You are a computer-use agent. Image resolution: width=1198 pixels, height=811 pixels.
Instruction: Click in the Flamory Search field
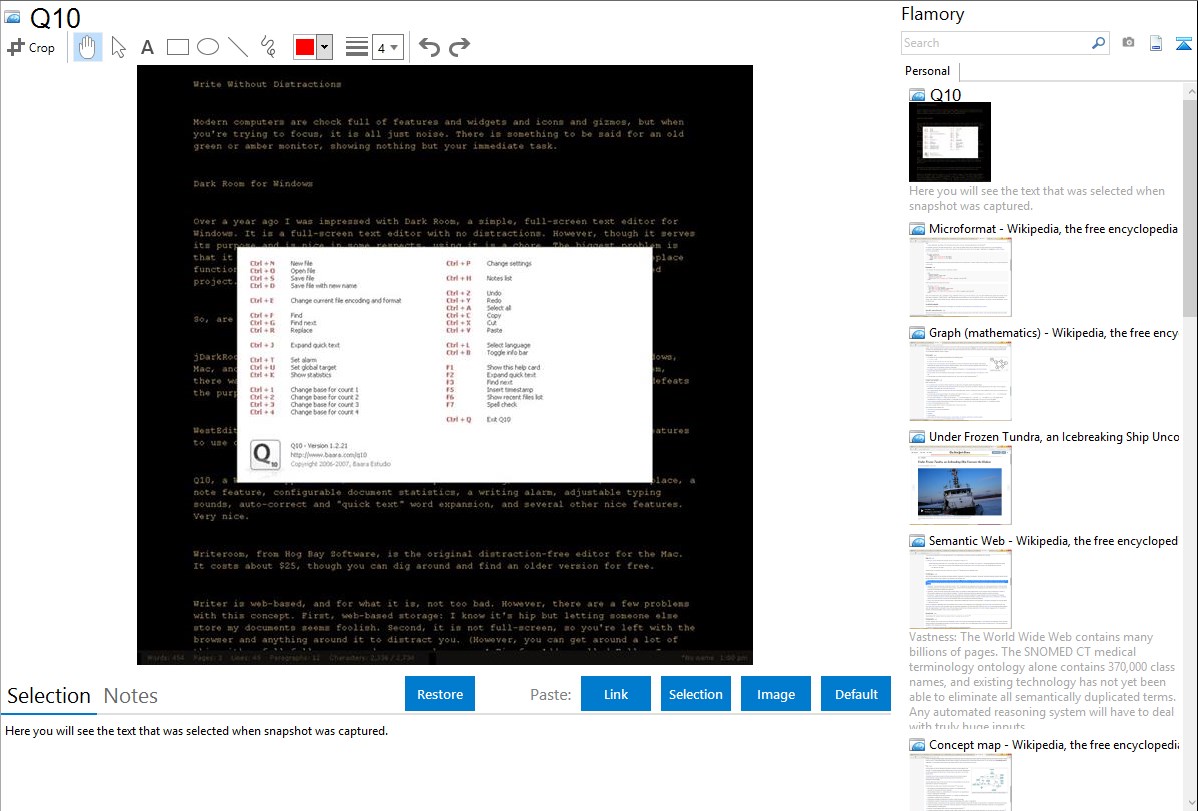(x=995, y=43)
